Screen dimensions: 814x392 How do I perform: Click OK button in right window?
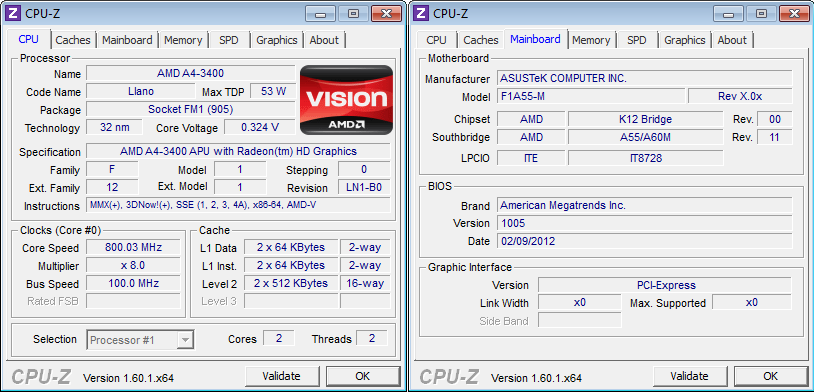[771, 376]
